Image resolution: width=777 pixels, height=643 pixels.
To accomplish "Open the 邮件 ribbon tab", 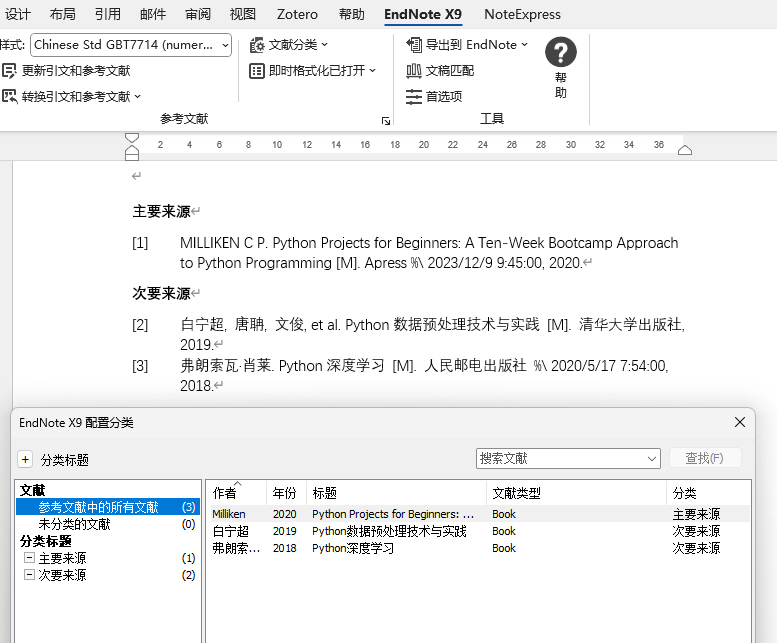I will click(153, 14).
